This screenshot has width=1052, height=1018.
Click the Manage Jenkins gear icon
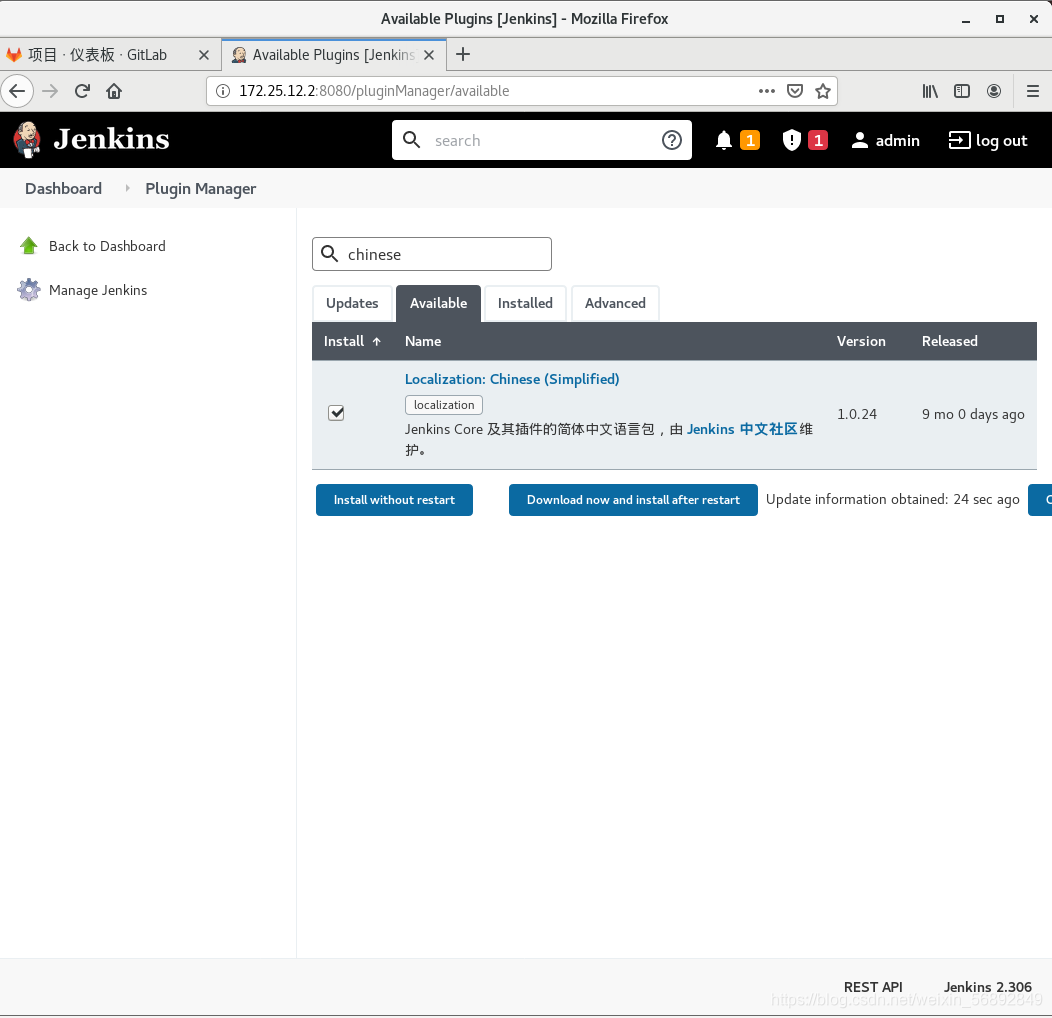28,290
